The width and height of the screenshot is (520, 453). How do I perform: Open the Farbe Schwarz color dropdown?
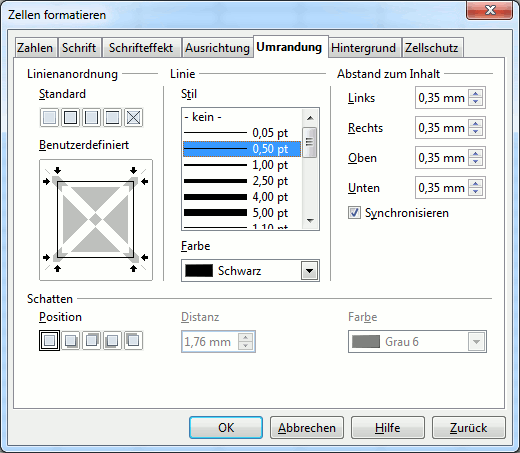tap(310, 271)
